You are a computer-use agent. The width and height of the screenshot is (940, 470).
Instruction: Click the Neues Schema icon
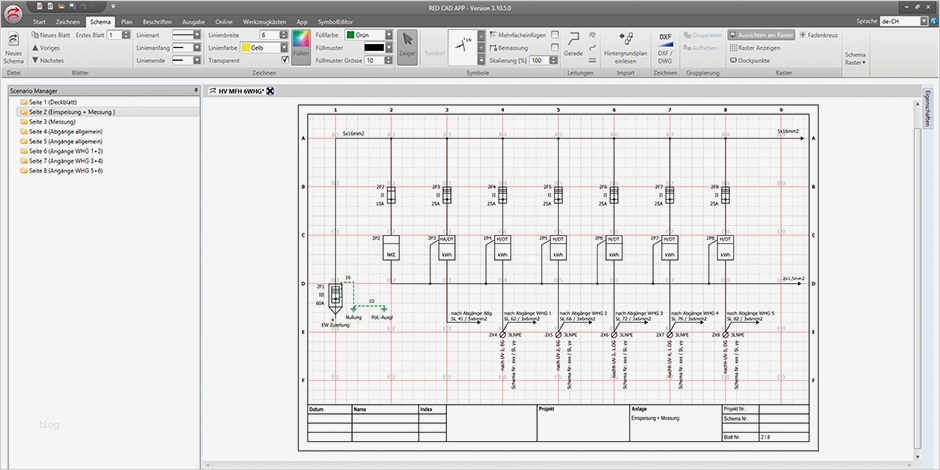tap(13, 39)
